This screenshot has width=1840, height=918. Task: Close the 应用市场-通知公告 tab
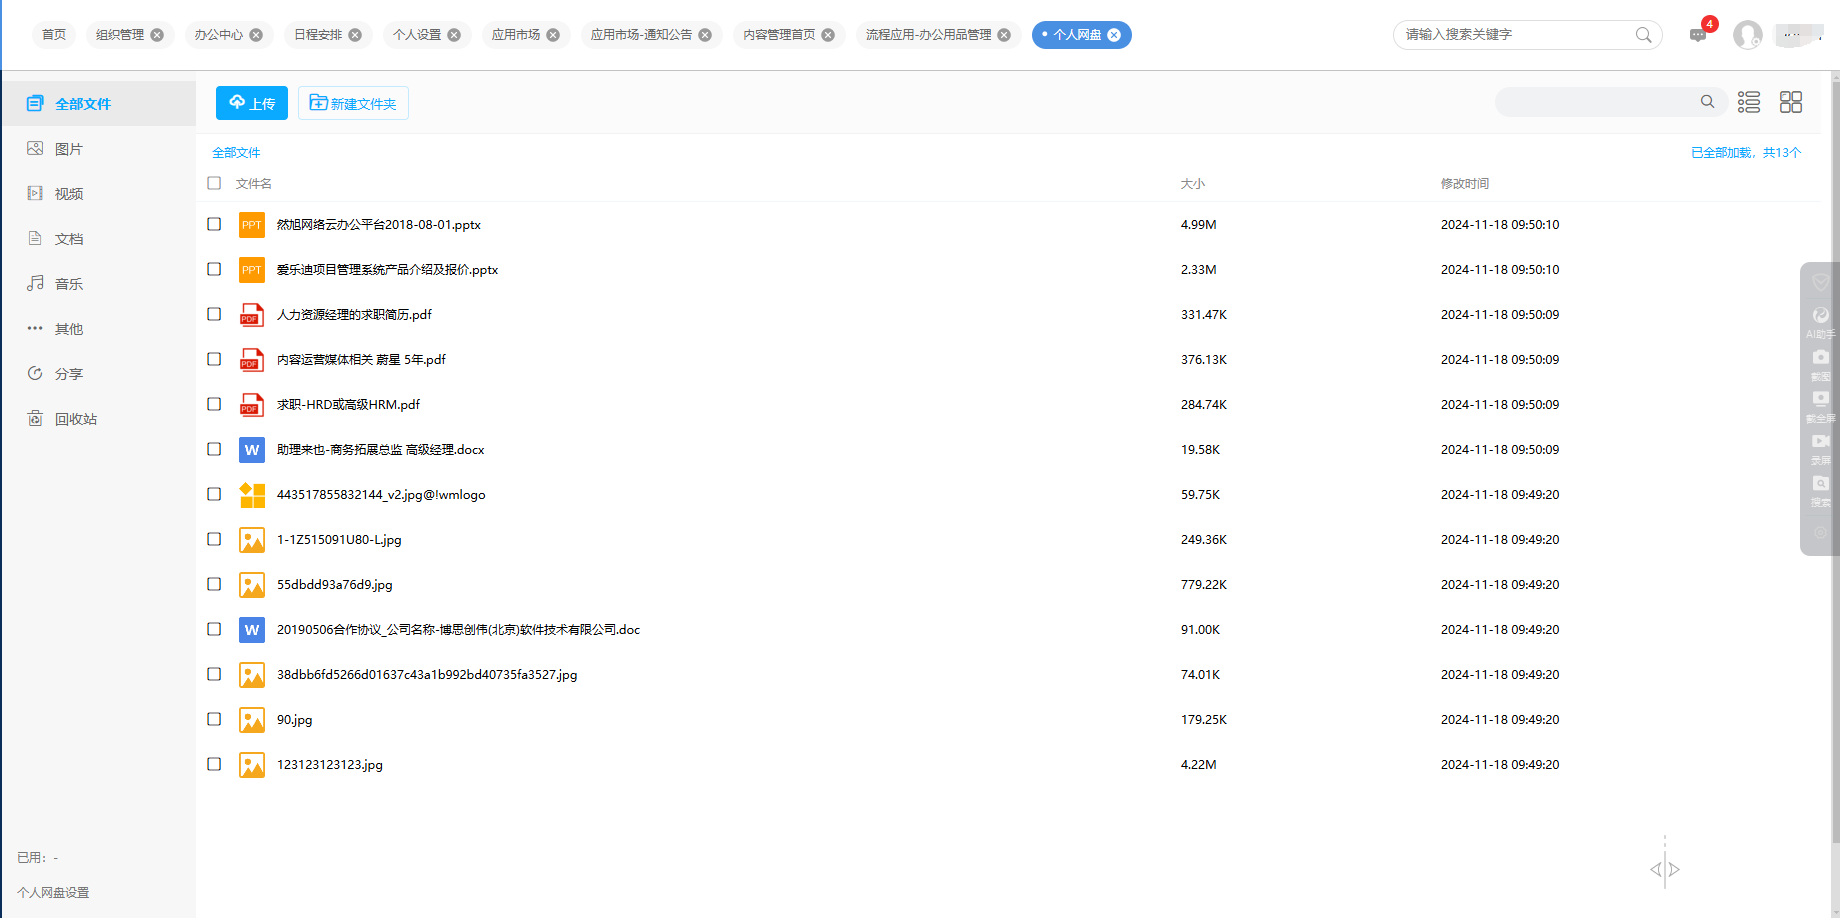705,35
